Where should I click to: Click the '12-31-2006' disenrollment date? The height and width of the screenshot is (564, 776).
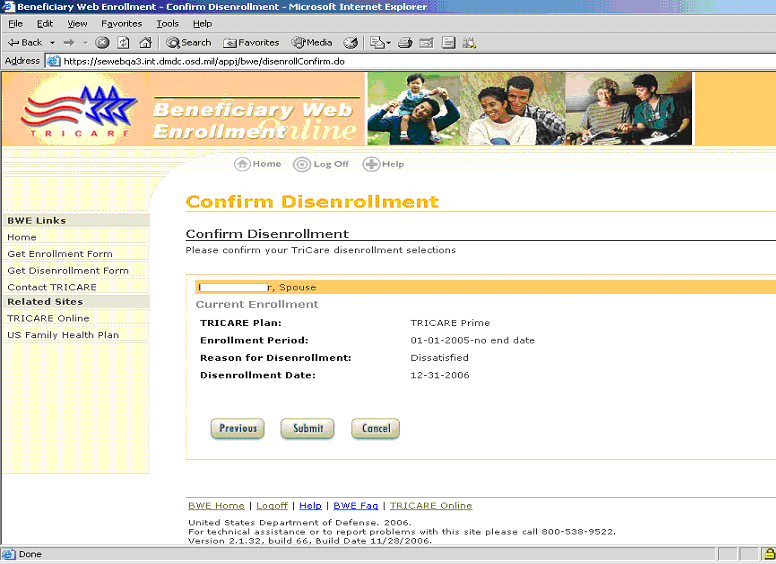point(440,375)
